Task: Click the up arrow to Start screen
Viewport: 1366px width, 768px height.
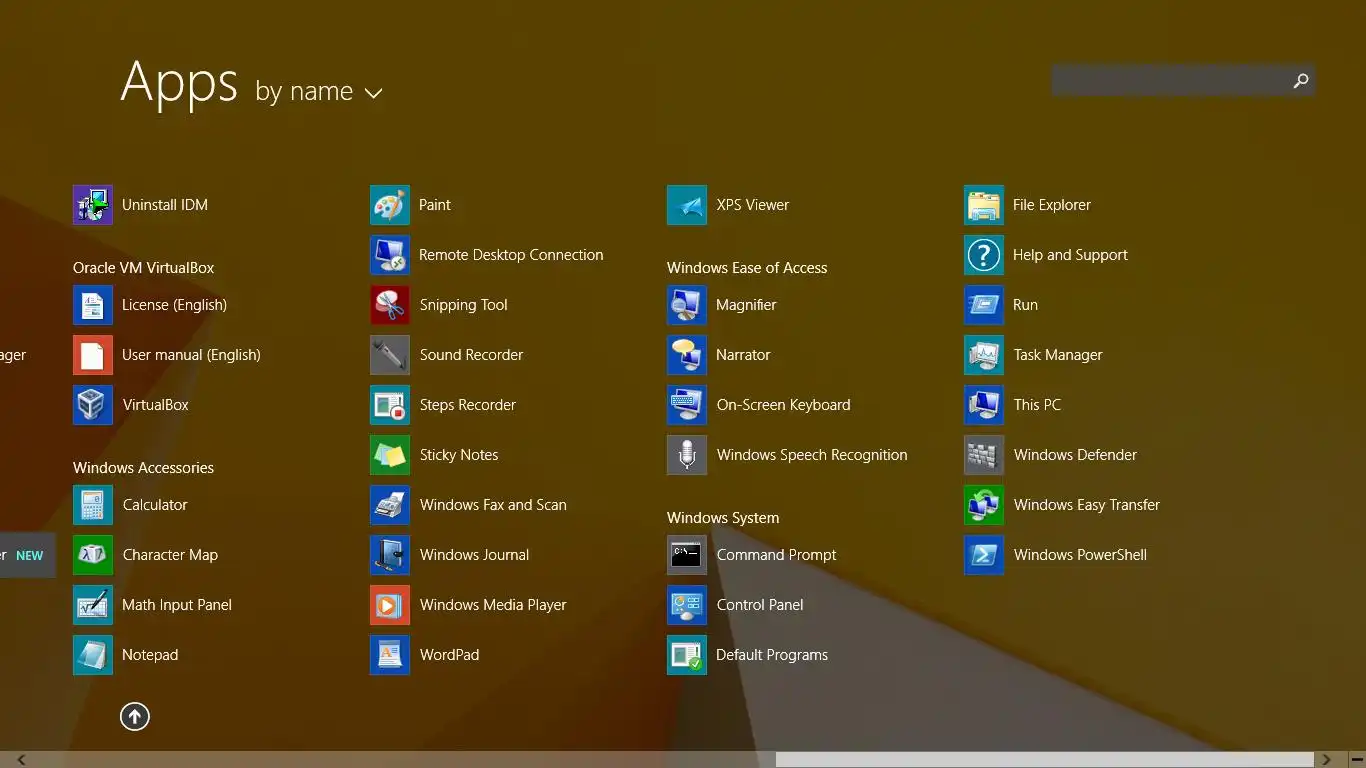Action: [x=135, y=716]
